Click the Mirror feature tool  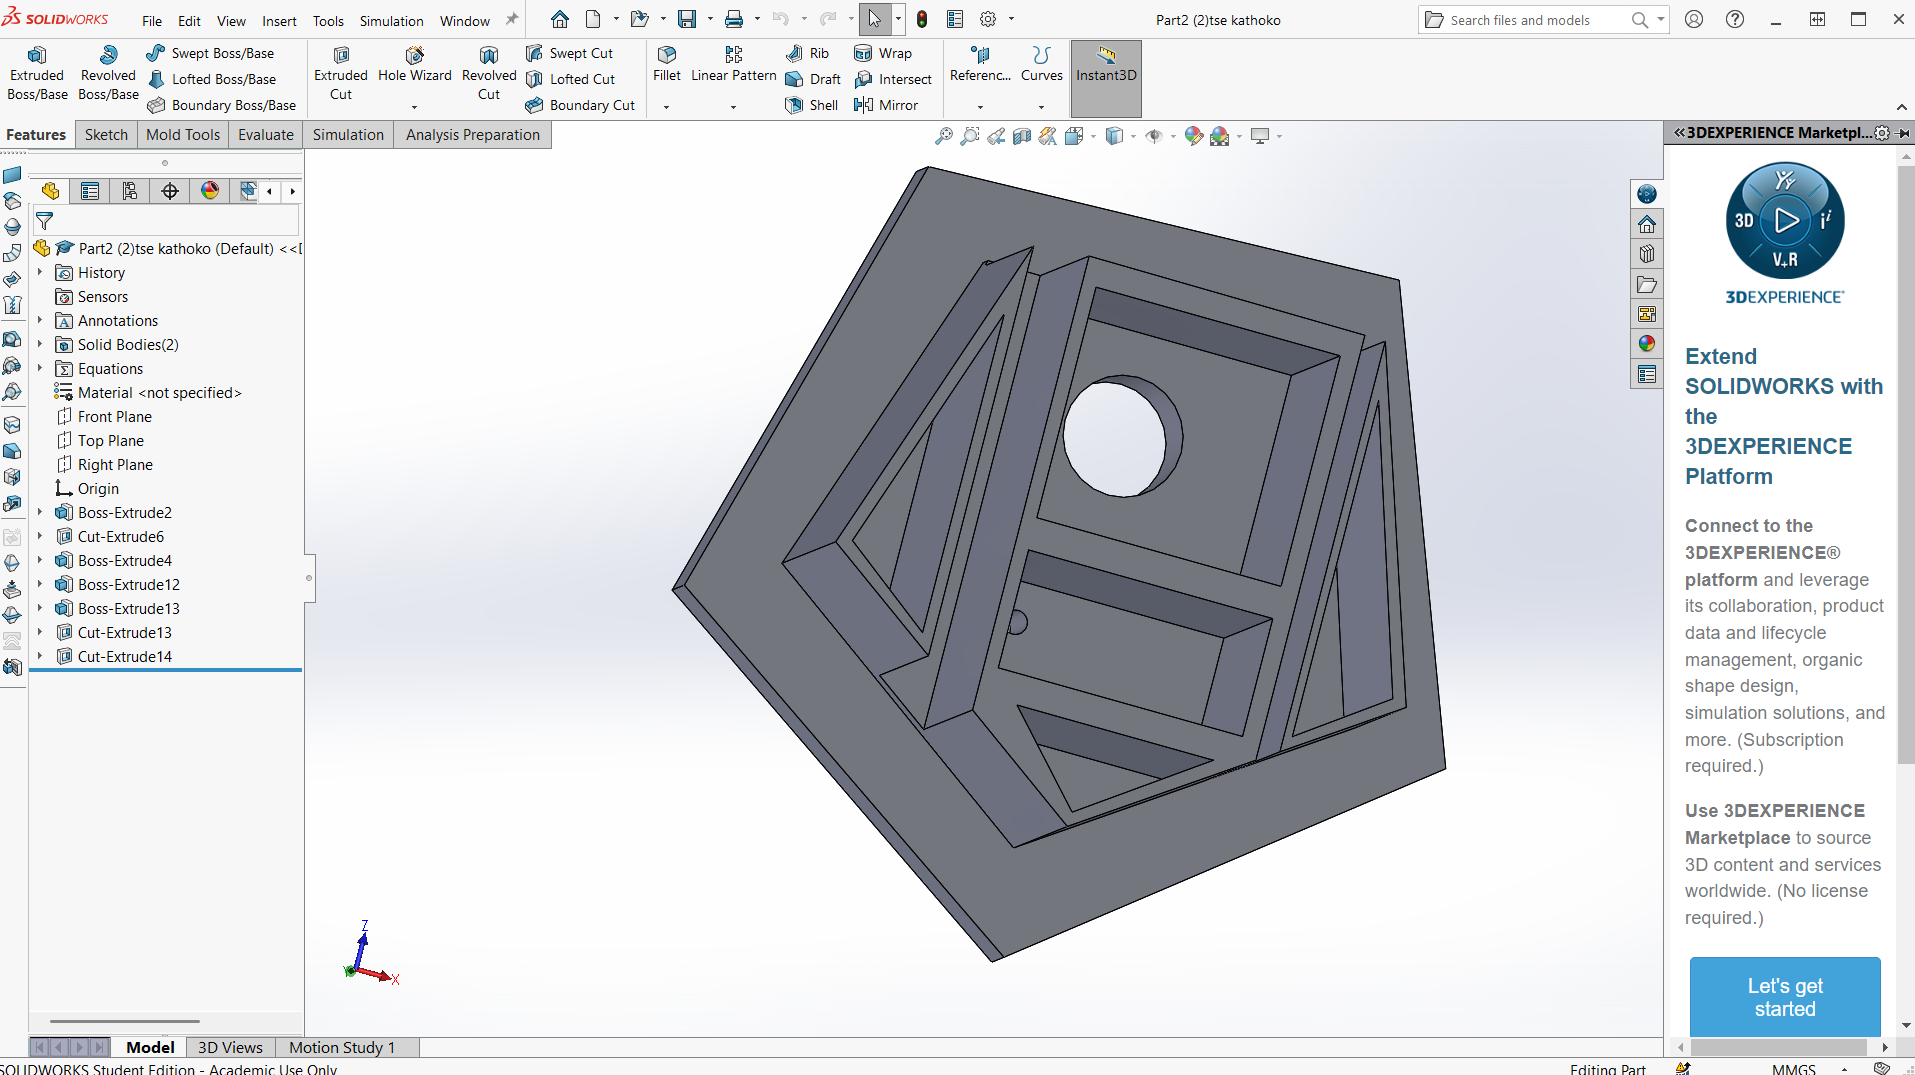tap(886, 105)
